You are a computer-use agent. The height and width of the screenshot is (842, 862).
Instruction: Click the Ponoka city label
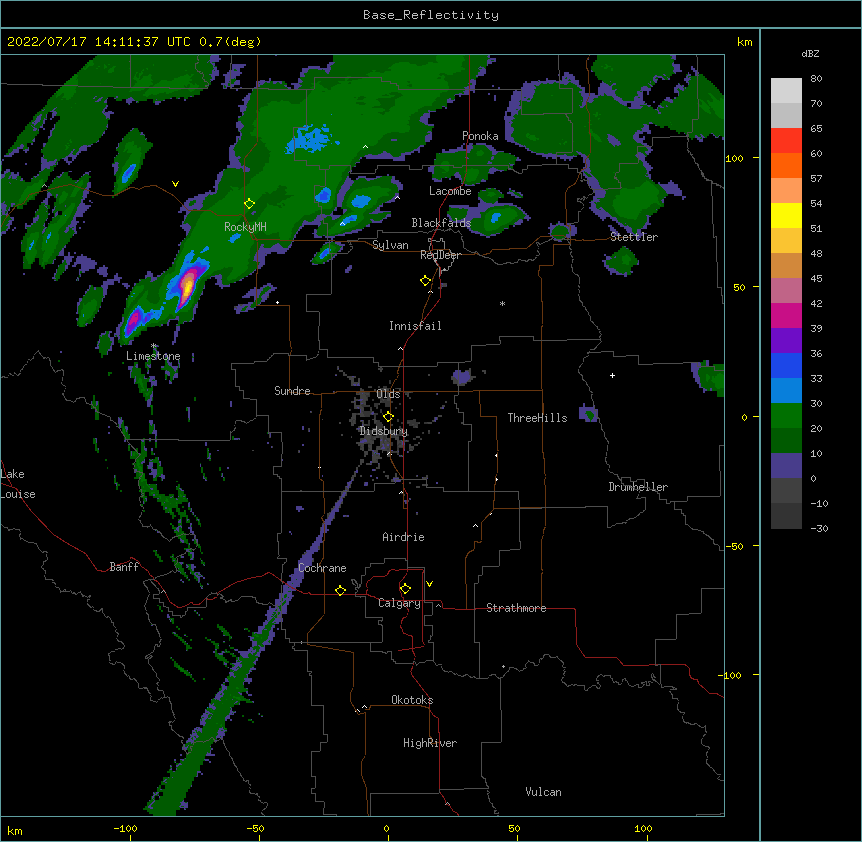(480, 136)
